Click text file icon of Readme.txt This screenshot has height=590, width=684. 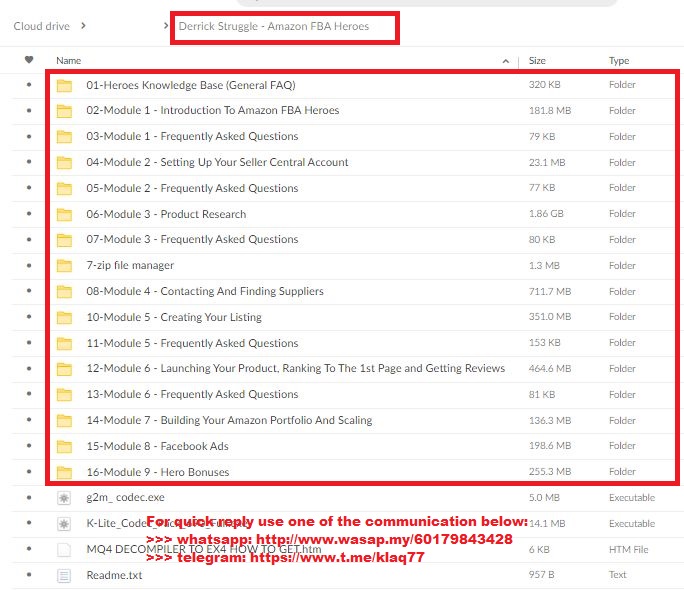(64, 576)
